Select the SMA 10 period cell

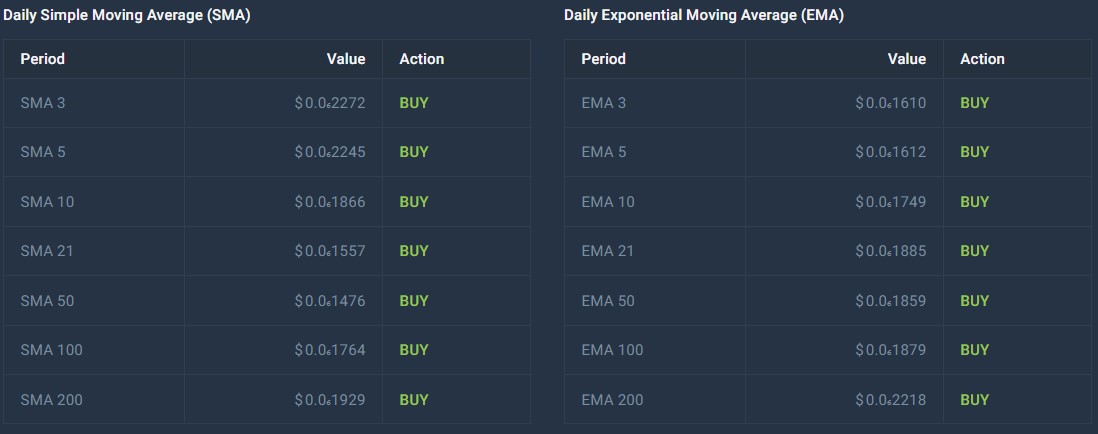(47, 202)
